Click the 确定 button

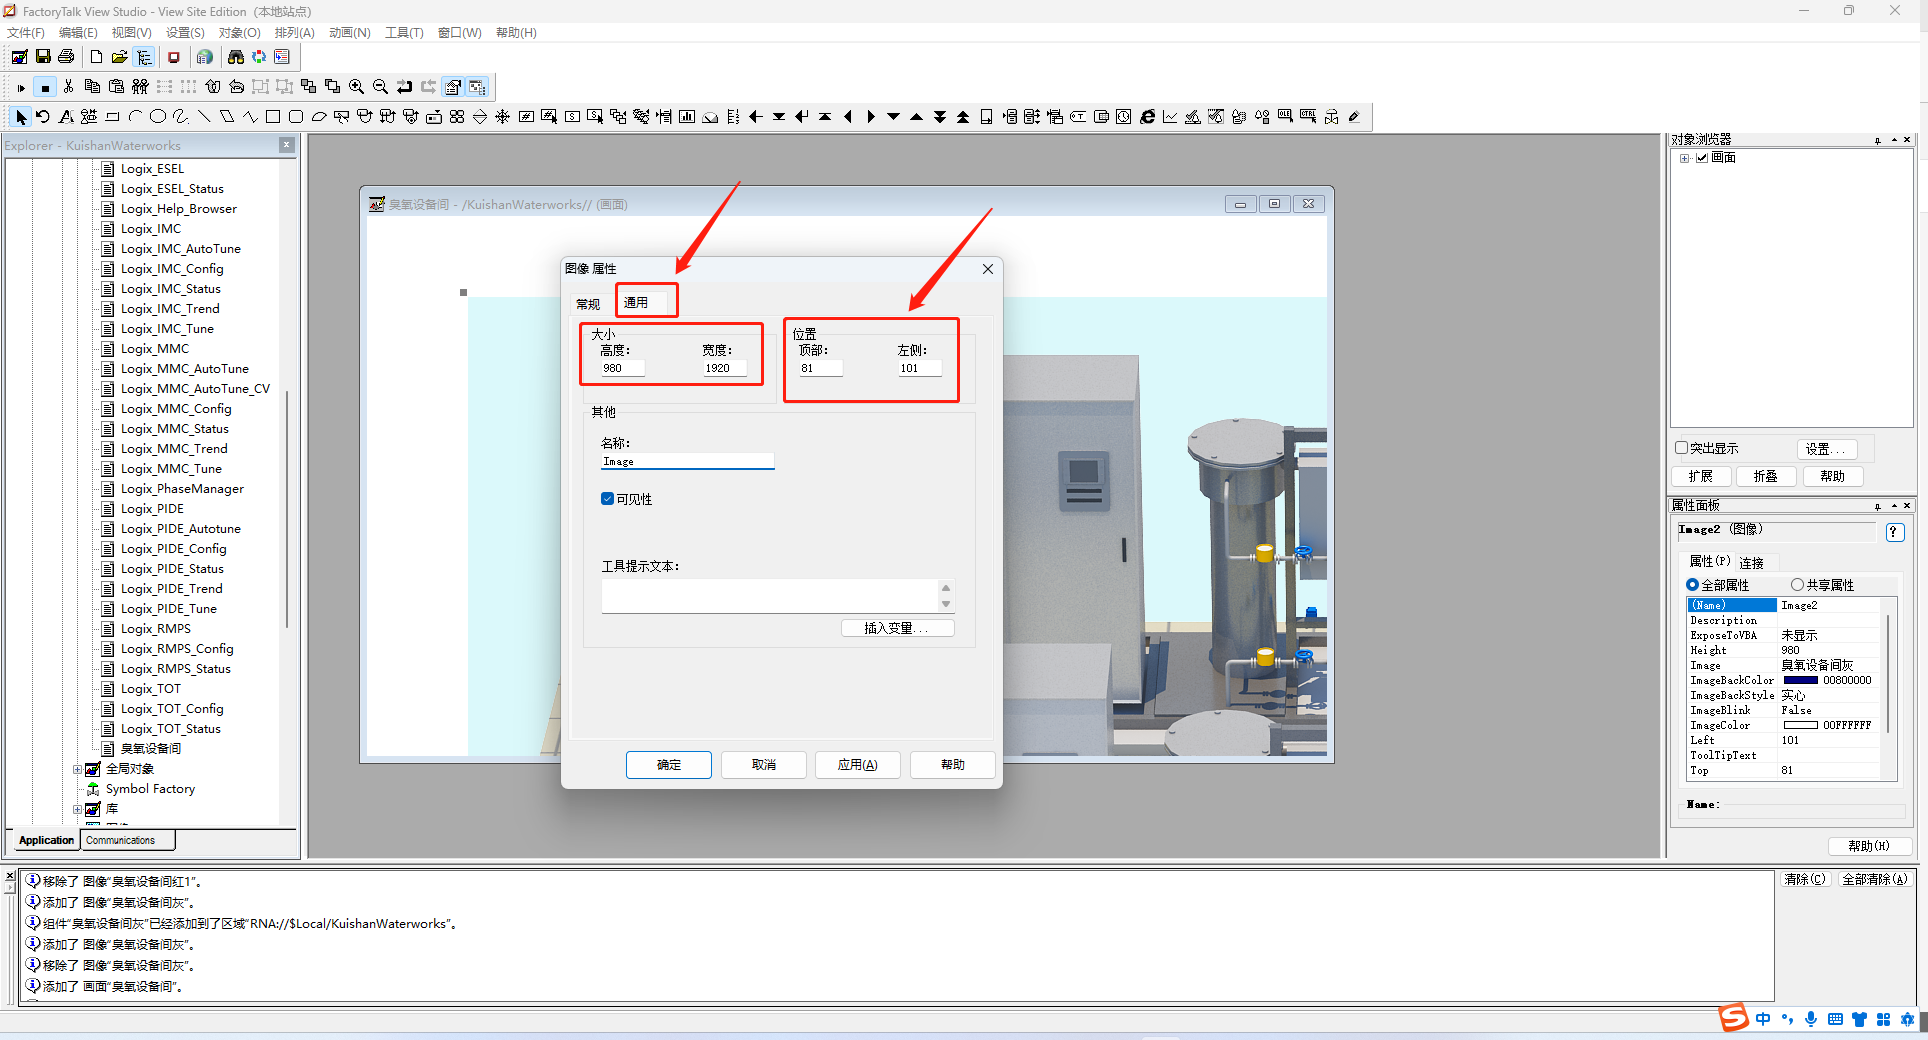coord(669,765)
